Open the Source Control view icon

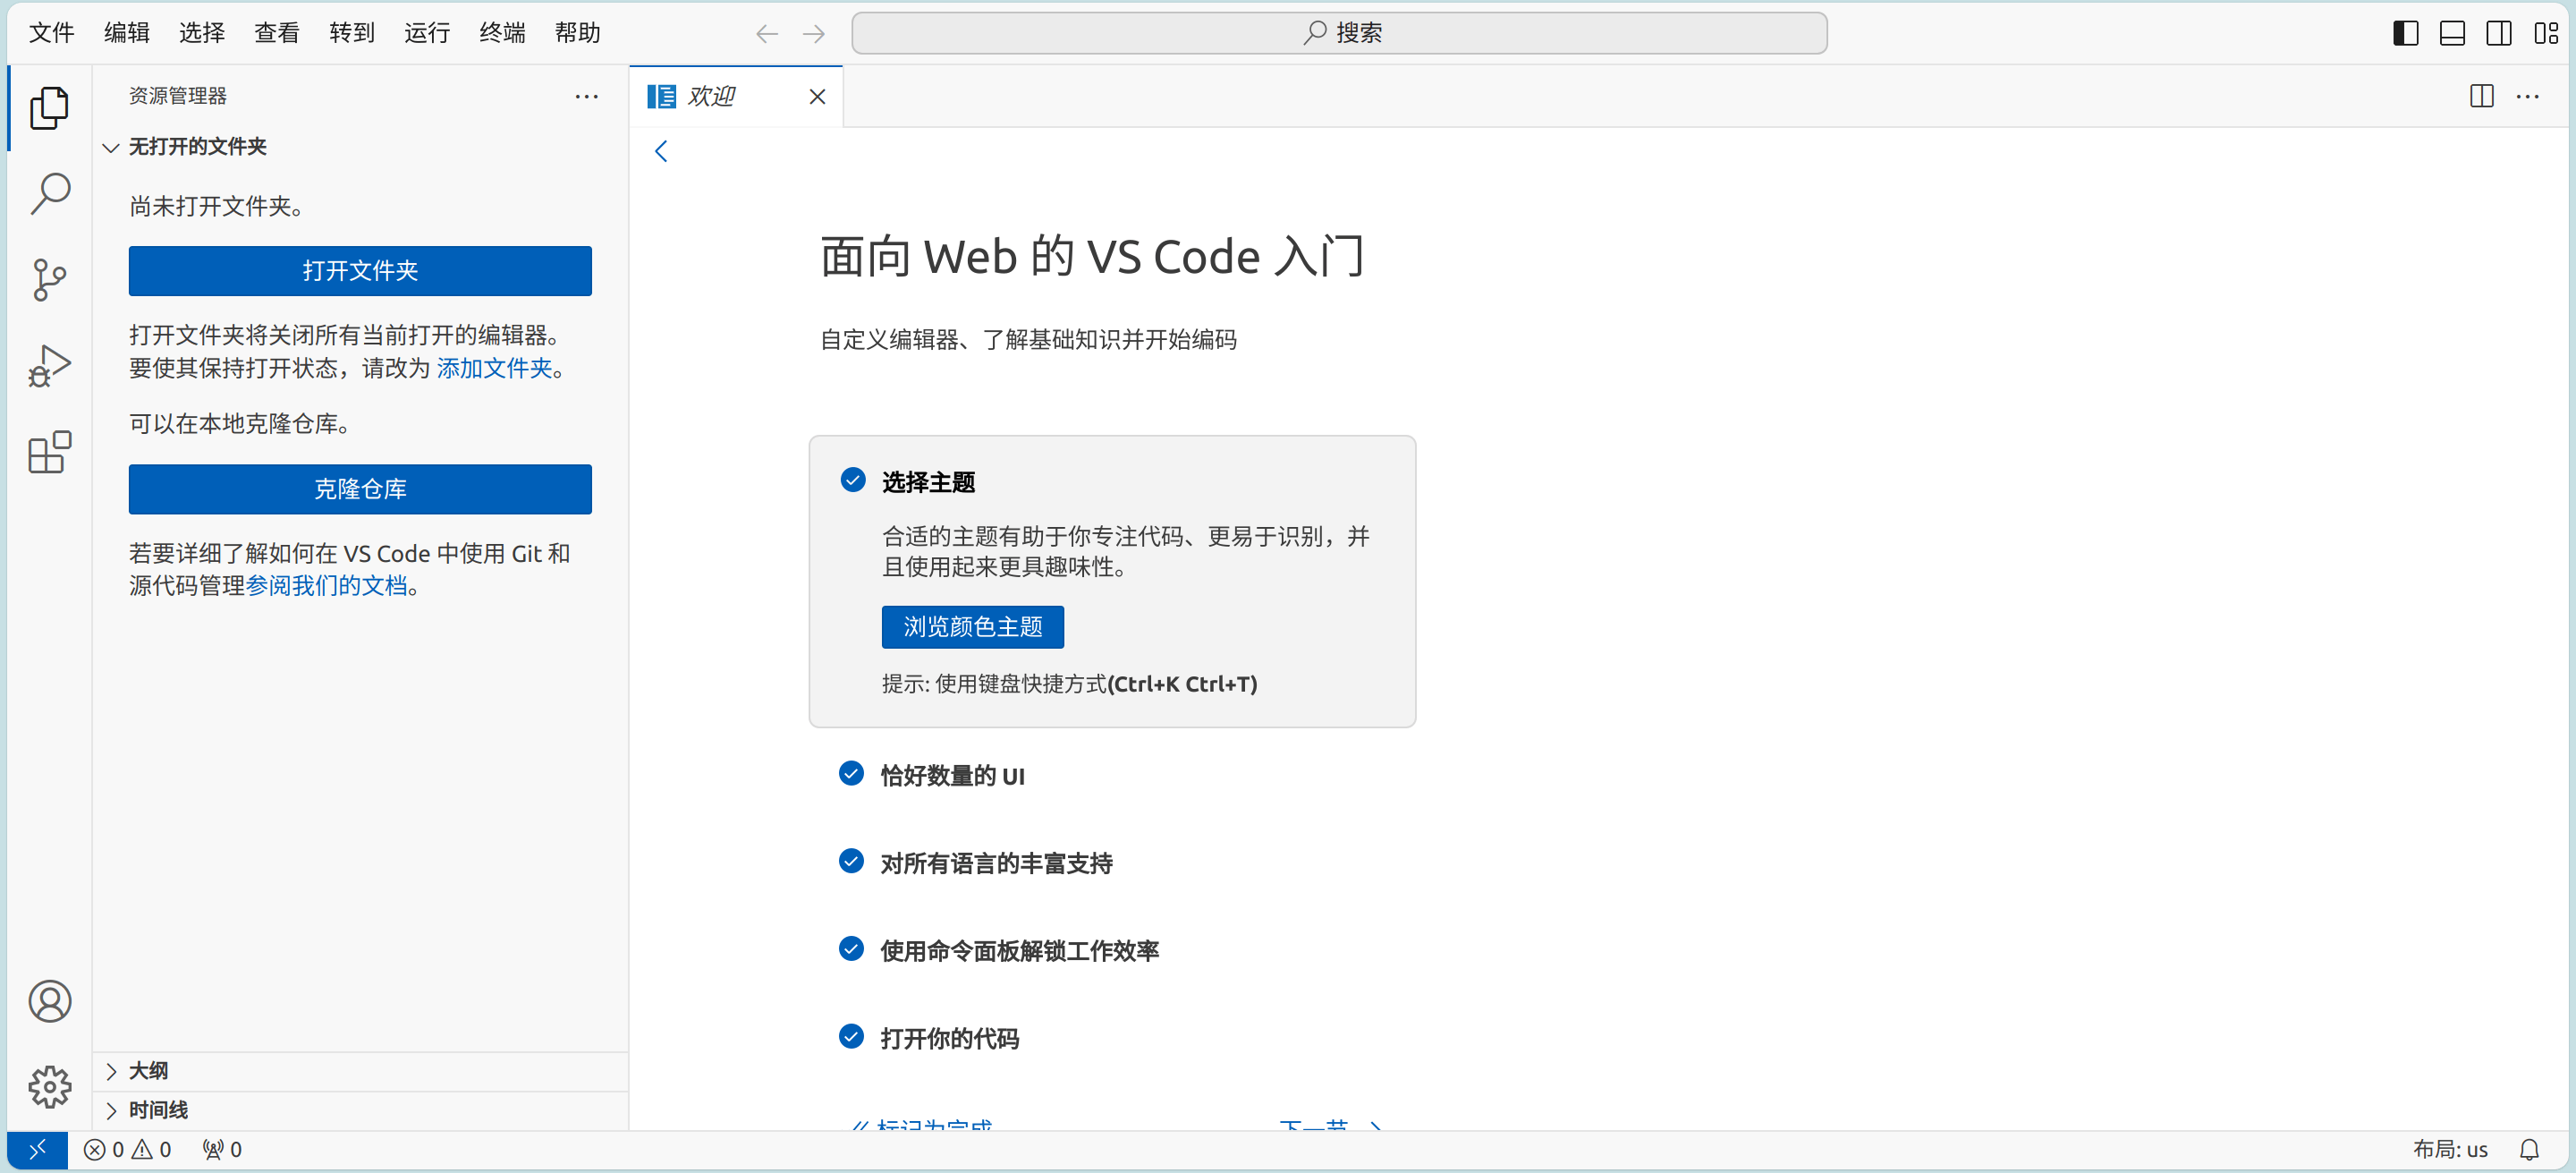coord(49,280)
